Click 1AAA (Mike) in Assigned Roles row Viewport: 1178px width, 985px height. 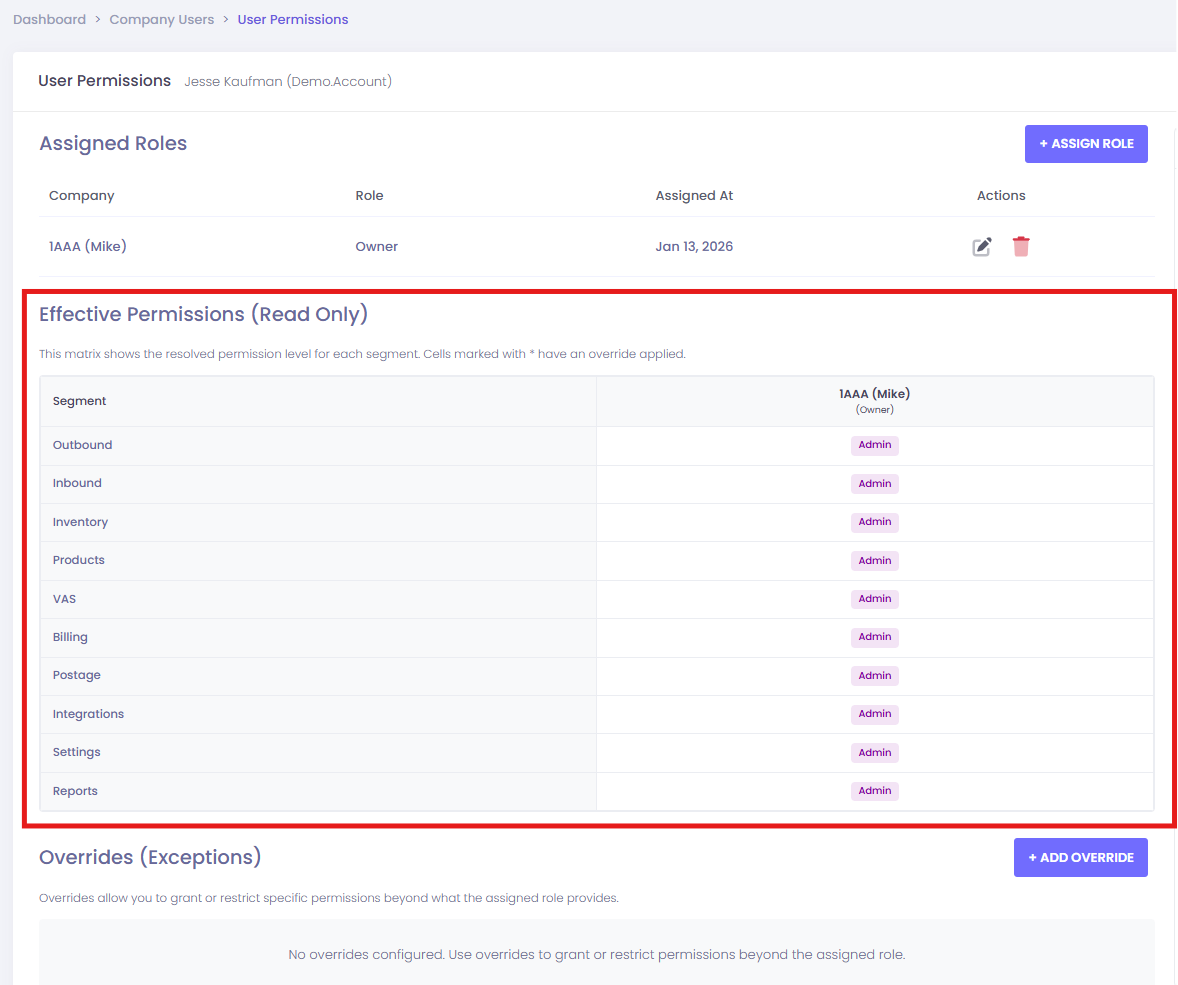(88, 247)
